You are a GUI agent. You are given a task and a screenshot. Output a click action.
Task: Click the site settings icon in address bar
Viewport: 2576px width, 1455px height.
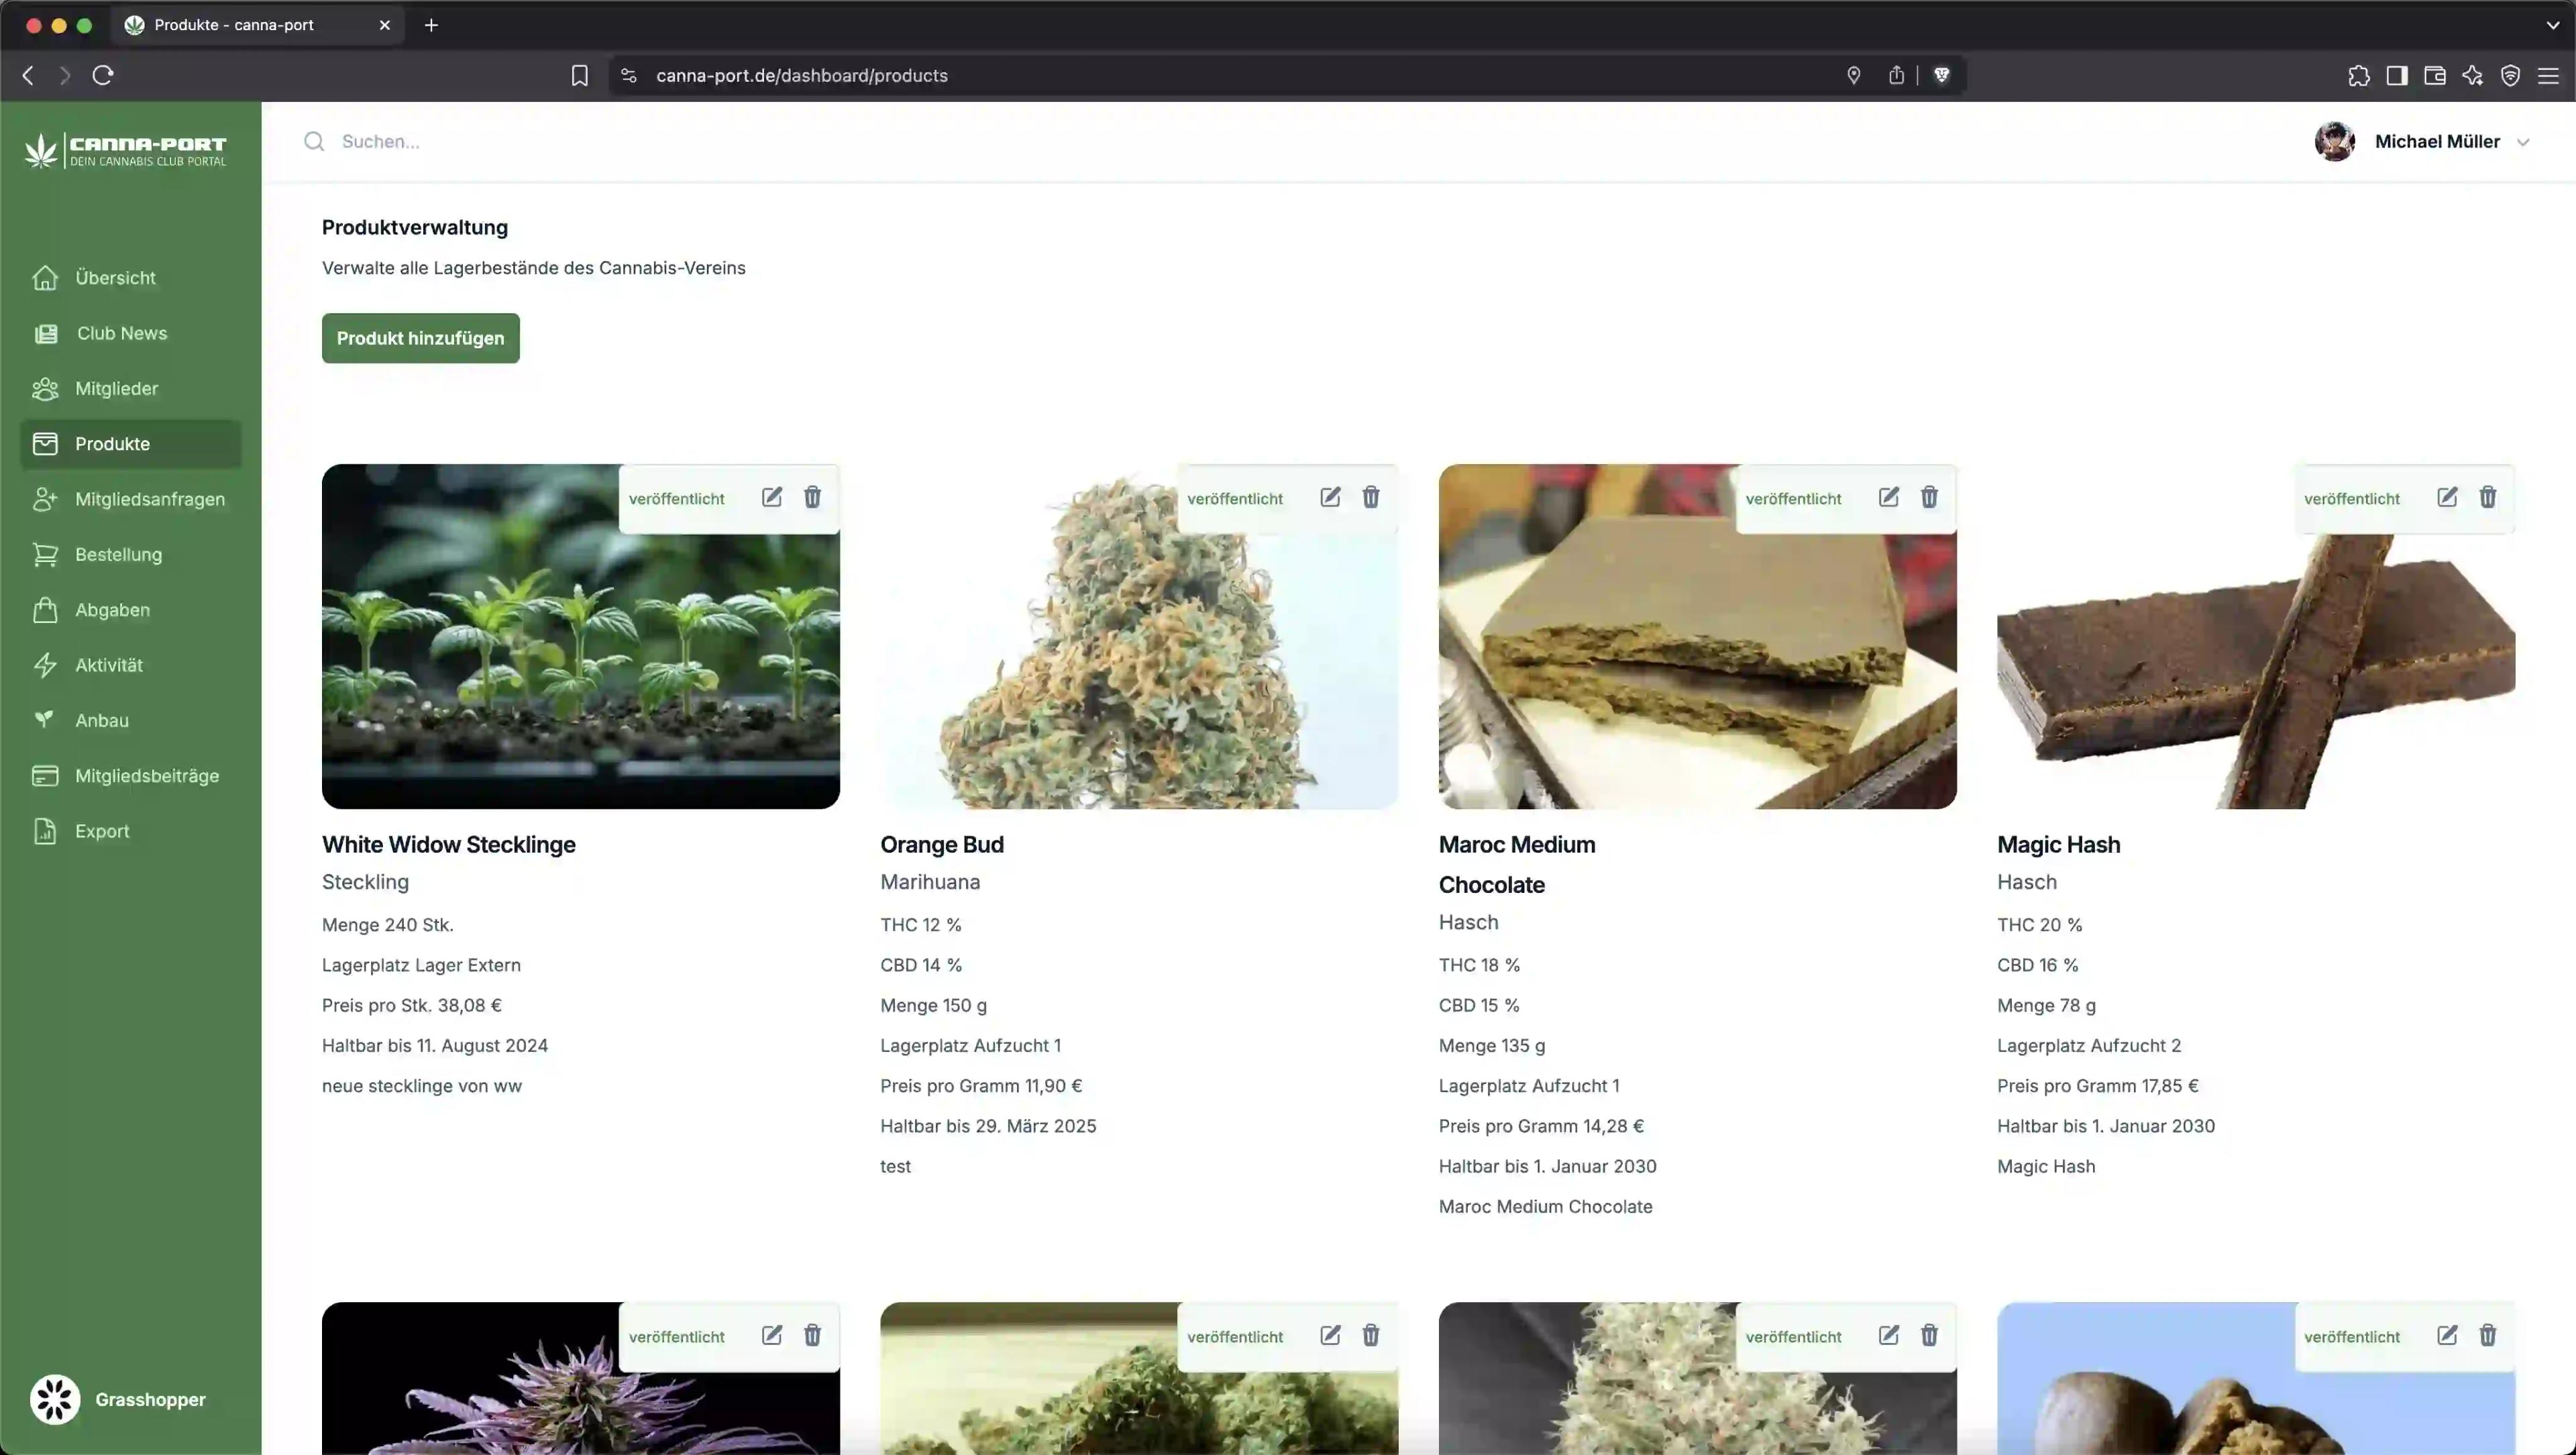[629, 75]
